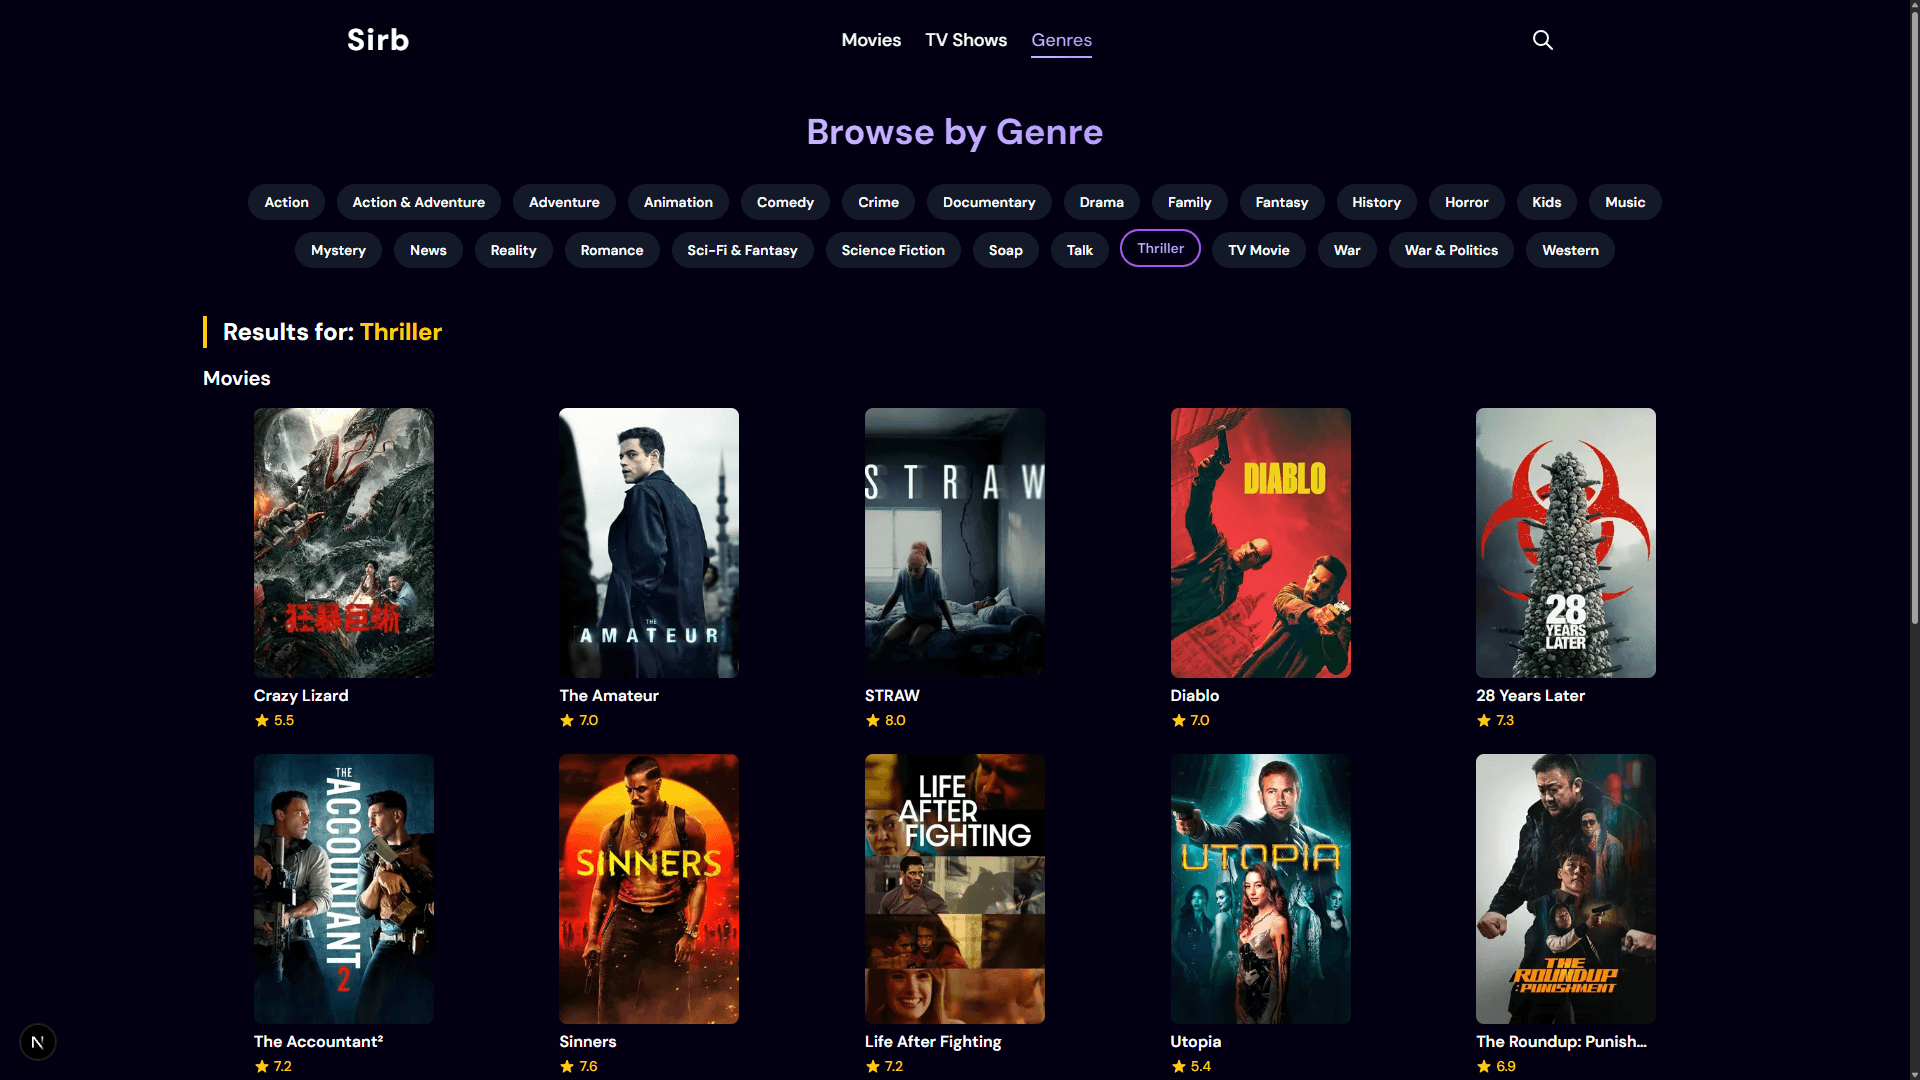This screenshot has width=1920, height=1080.
Task: Choose the Adventure genre chip
Action: 564,202
